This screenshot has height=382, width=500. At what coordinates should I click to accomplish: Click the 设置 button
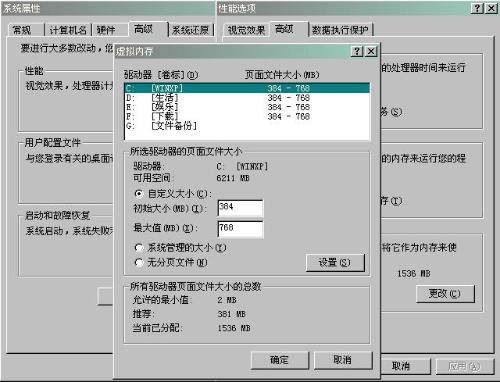[x=335, y=263]
